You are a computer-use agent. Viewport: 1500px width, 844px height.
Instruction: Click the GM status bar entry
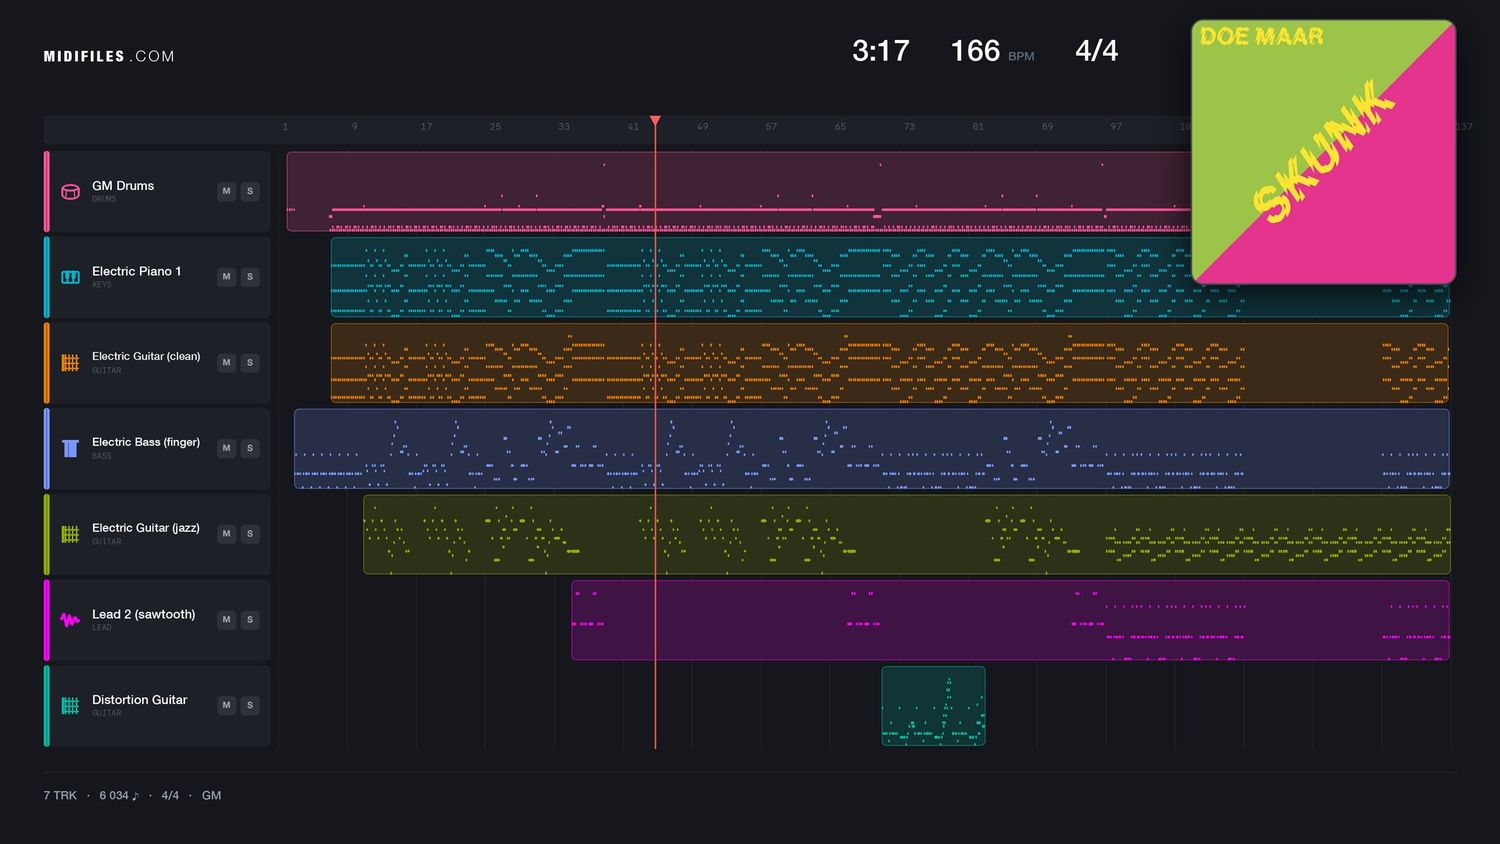click(x=211, y=796)
